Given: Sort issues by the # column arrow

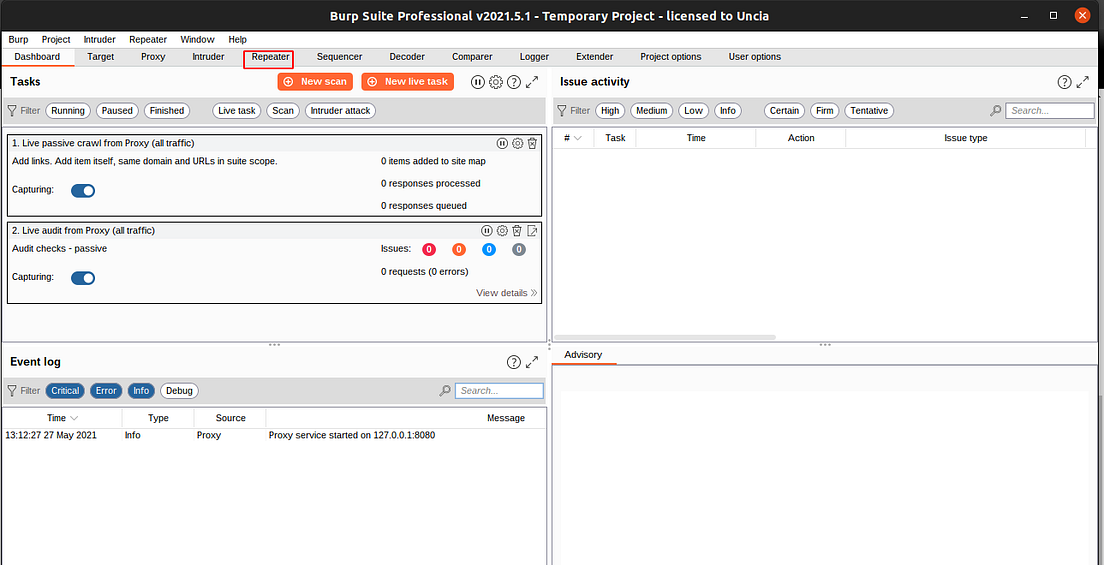Looking at the screenshot, I should coord(578,138).
